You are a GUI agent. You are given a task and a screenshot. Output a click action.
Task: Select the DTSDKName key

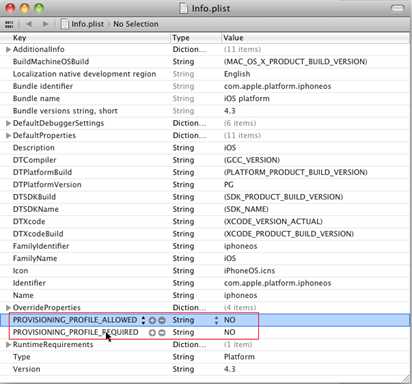36,209
